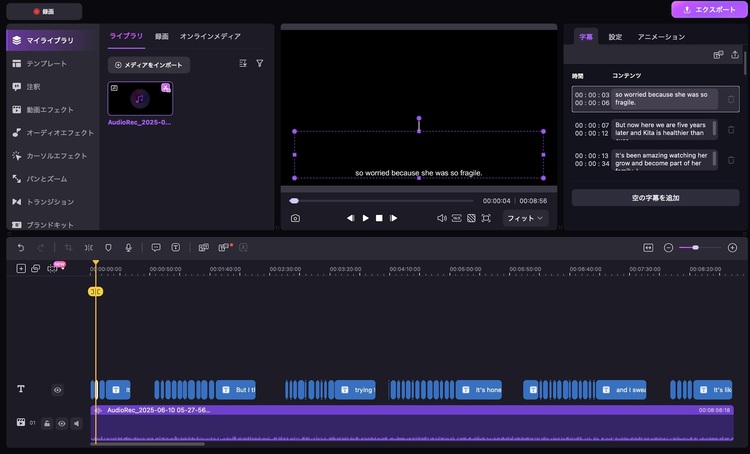Click the filter media funnel icon

click(x=260, y=63)
